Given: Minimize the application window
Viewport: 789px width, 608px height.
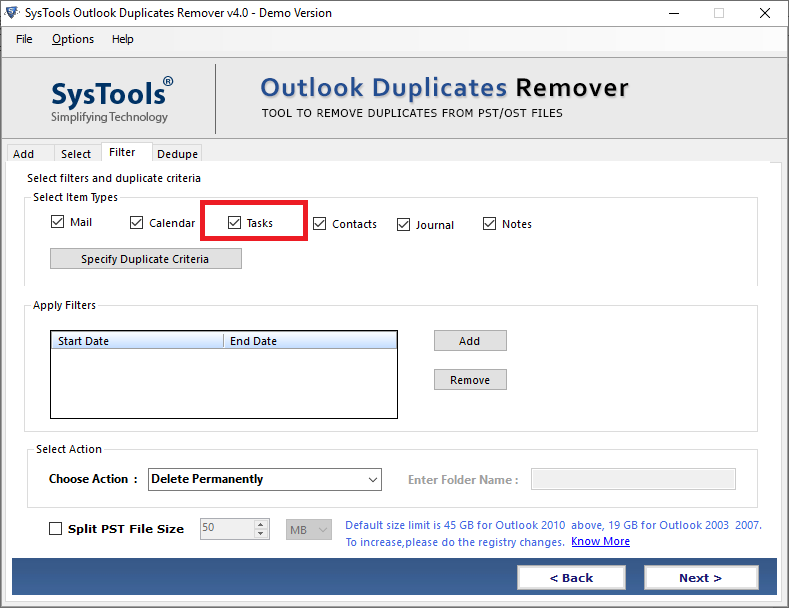Looking at the screenshot, I should 674,13.
